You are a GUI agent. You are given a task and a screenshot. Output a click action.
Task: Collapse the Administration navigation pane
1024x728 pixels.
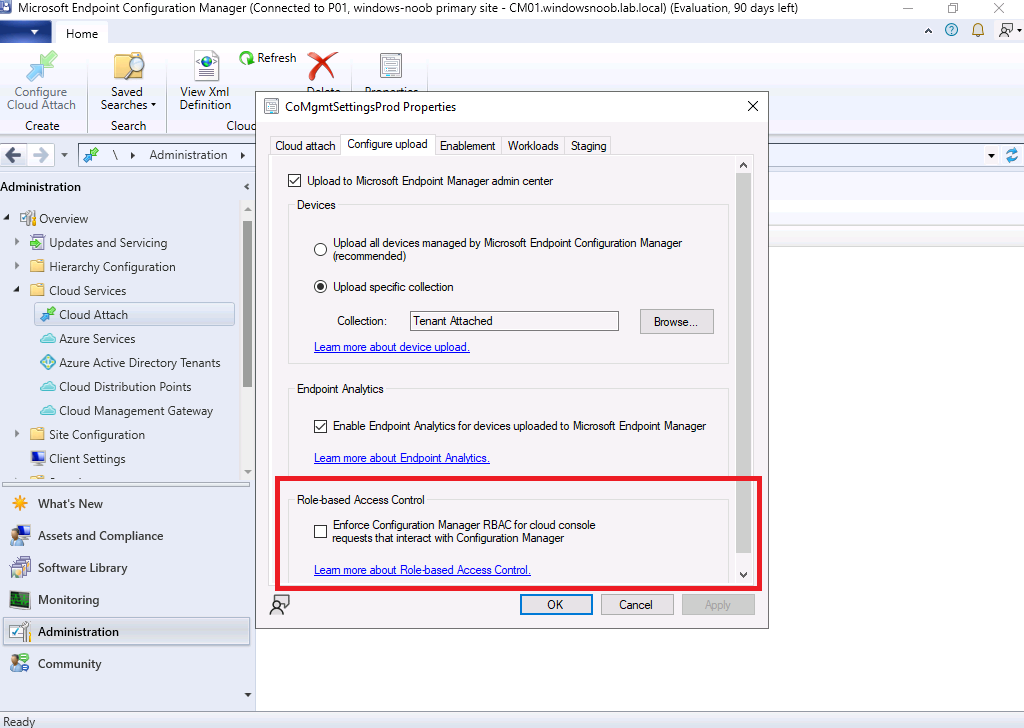point(246,187)
